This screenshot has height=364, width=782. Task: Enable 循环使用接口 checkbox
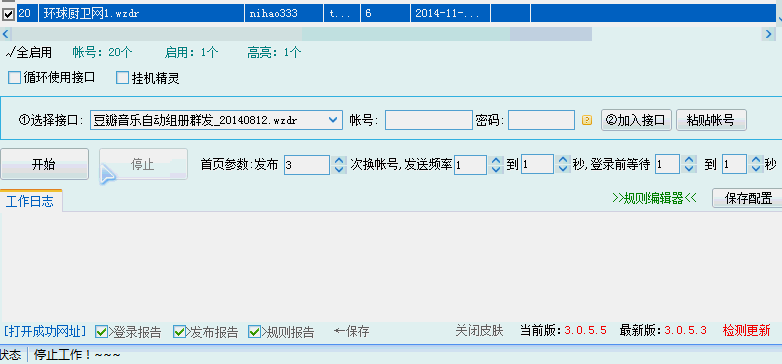coord(14,78)
